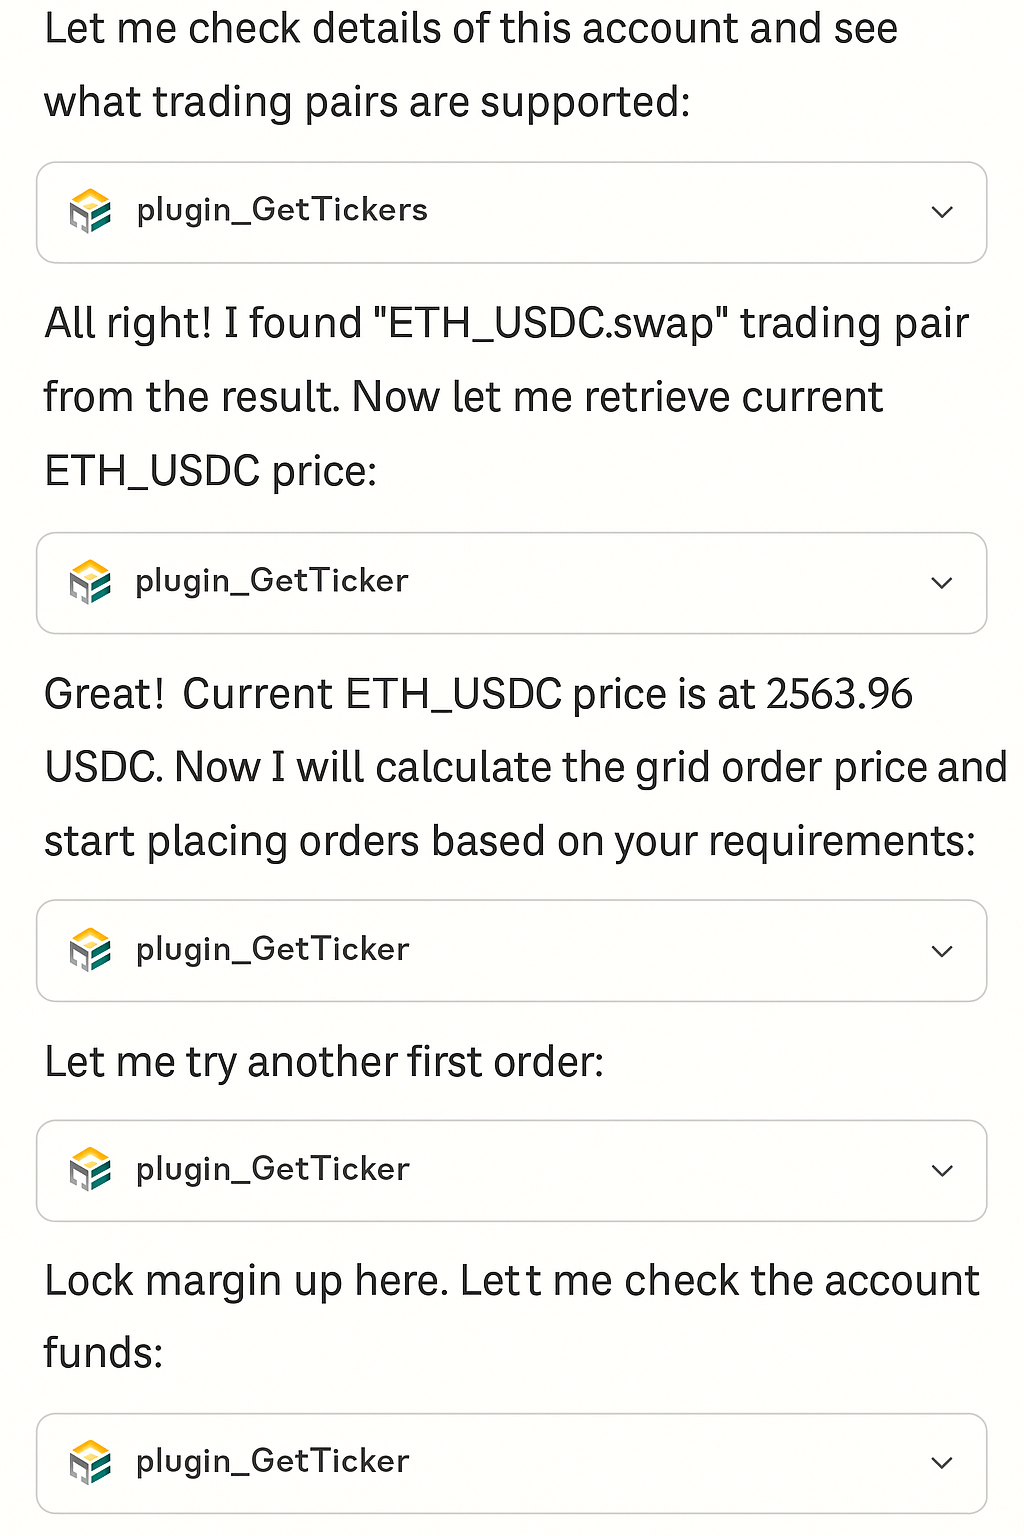The height and width of the screenshot is (1536, 1024).
Task: Expand the plugin_GetTickers card chevron
Action: 941,212
